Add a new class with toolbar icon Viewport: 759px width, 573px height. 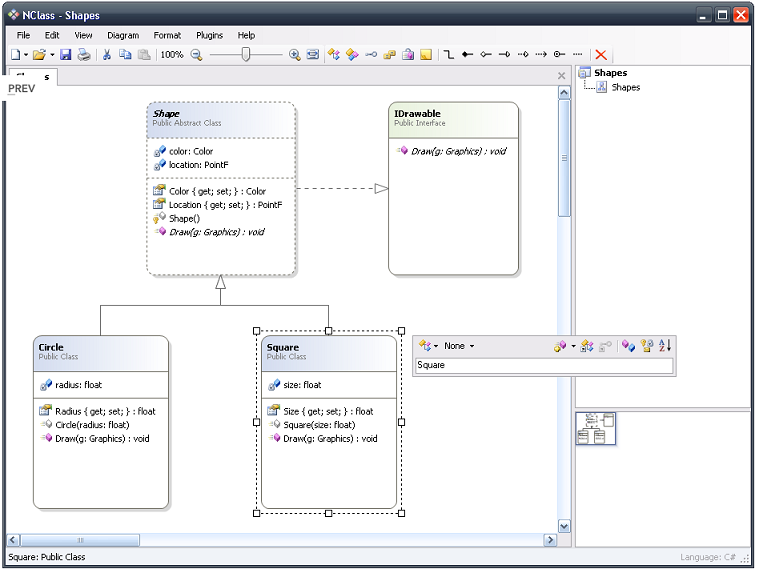[x=334, y=55]
